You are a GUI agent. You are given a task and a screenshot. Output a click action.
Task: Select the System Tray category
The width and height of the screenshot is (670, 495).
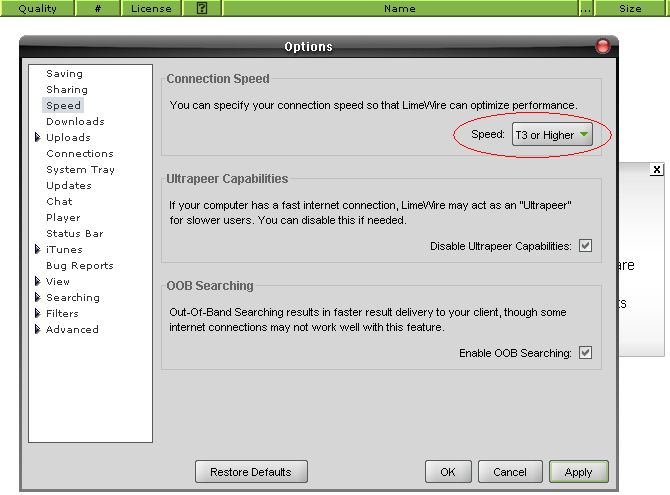point(80,170)
